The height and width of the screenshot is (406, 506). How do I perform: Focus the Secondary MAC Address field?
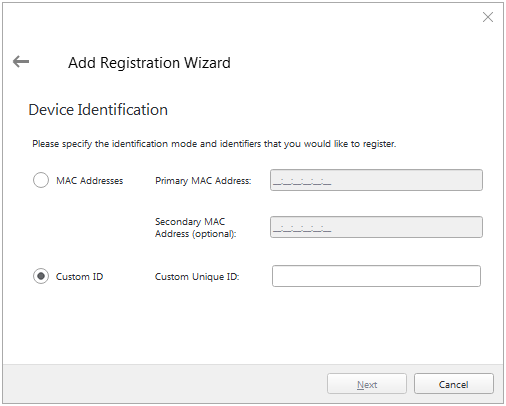pyautogui.click(x=376, y=227)
